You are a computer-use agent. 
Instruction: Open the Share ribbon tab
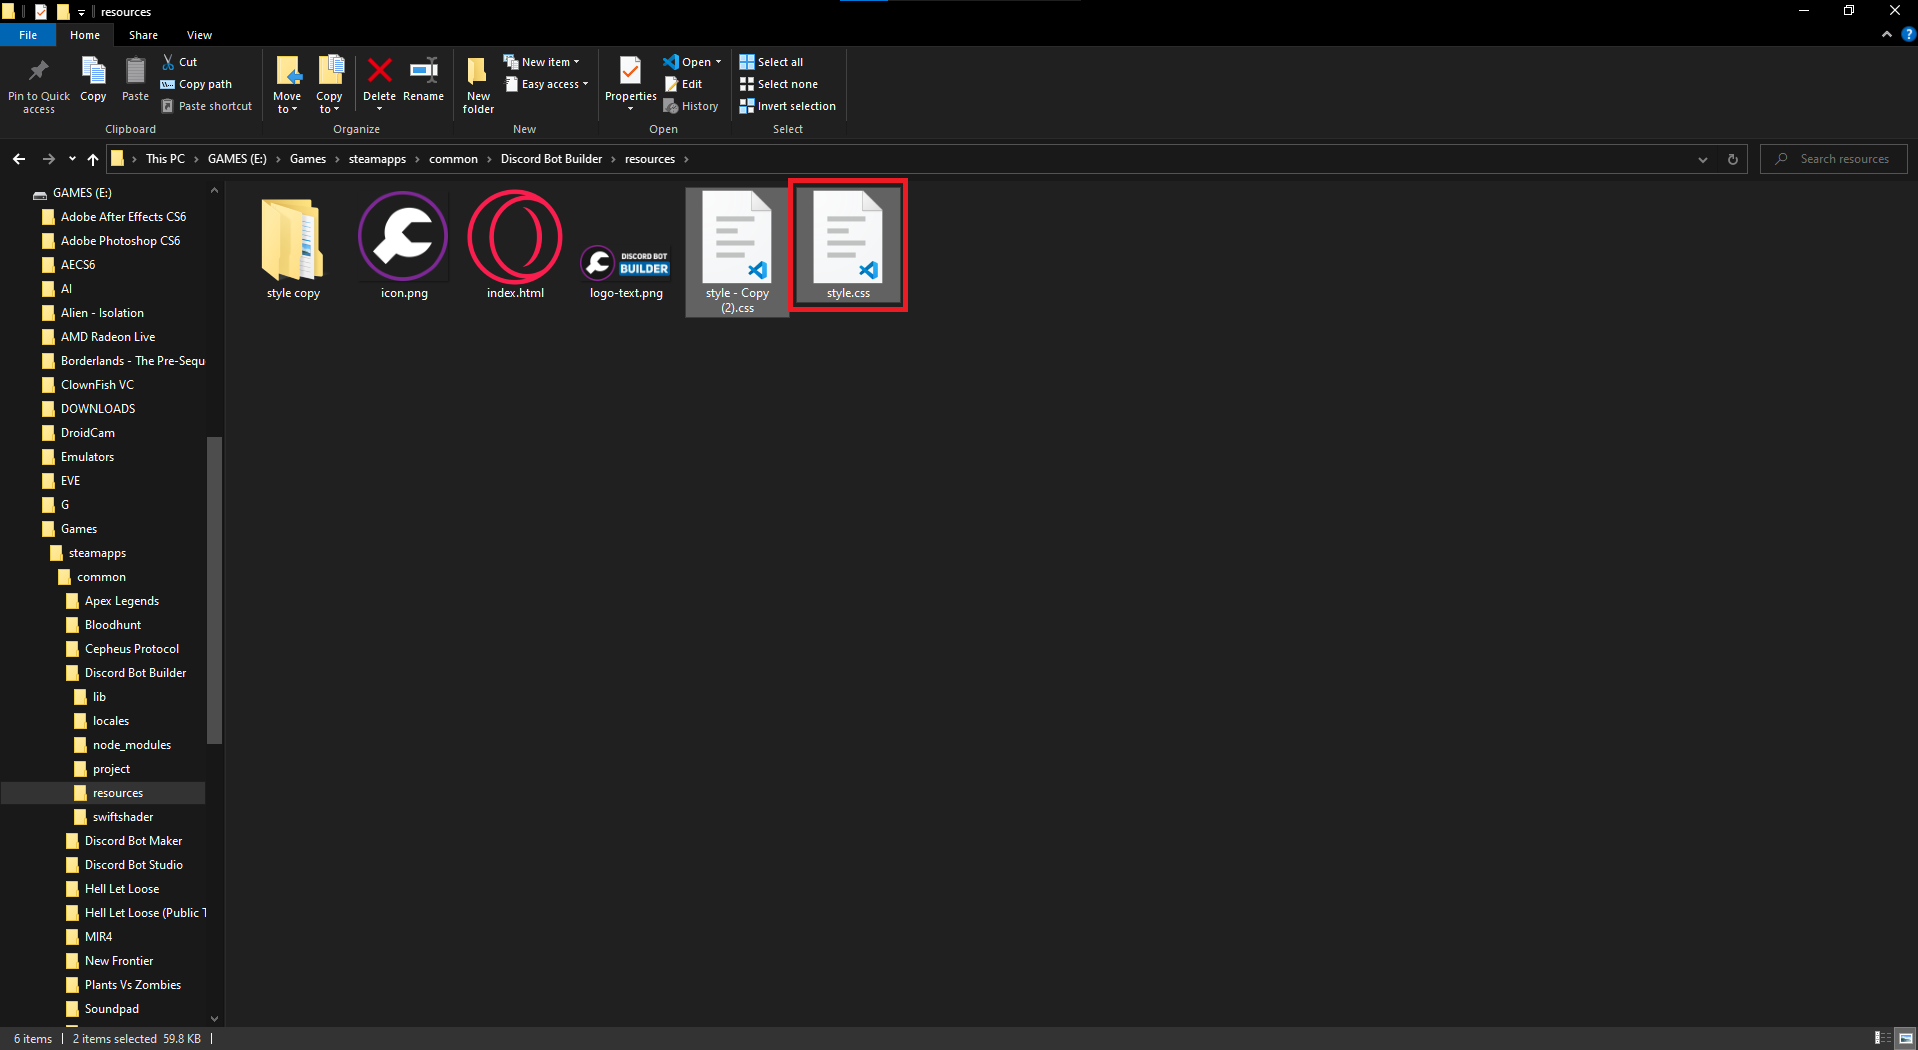click(143, 35)
